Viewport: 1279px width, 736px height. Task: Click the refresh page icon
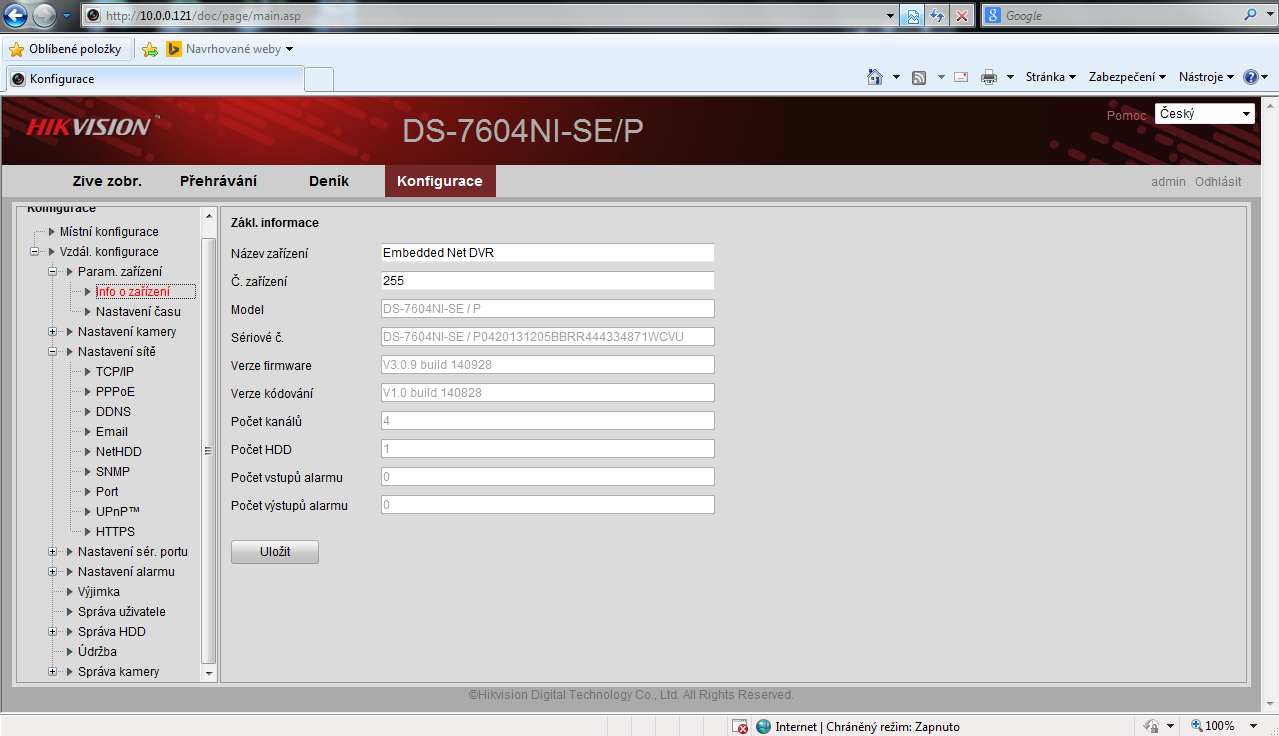937,16
